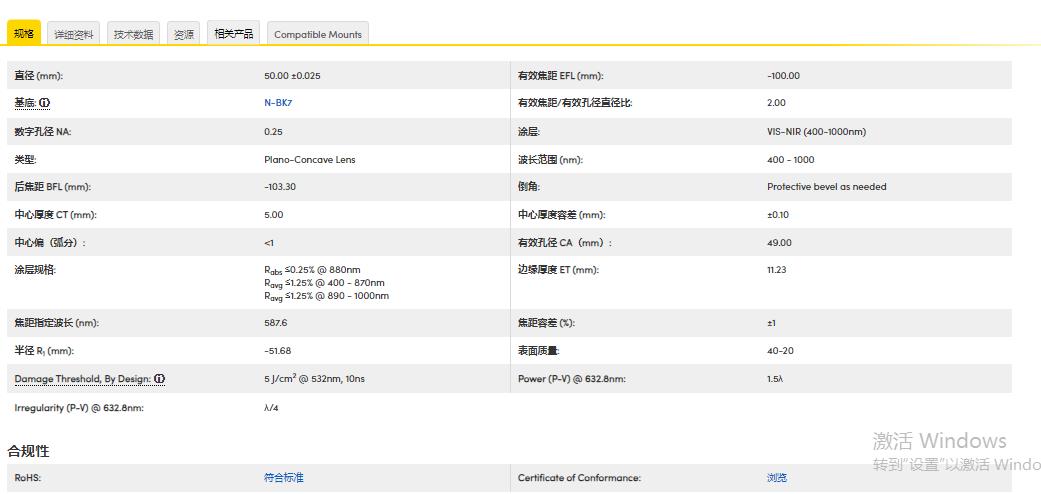Viewport: 1041px width, 494px height.
Task: Click the info icon beside Damage Threshold
Action: tap(159, 379)
